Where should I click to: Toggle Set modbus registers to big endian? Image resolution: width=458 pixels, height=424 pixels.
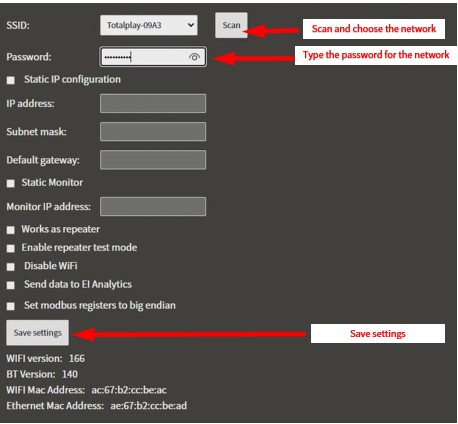(11, 306)
